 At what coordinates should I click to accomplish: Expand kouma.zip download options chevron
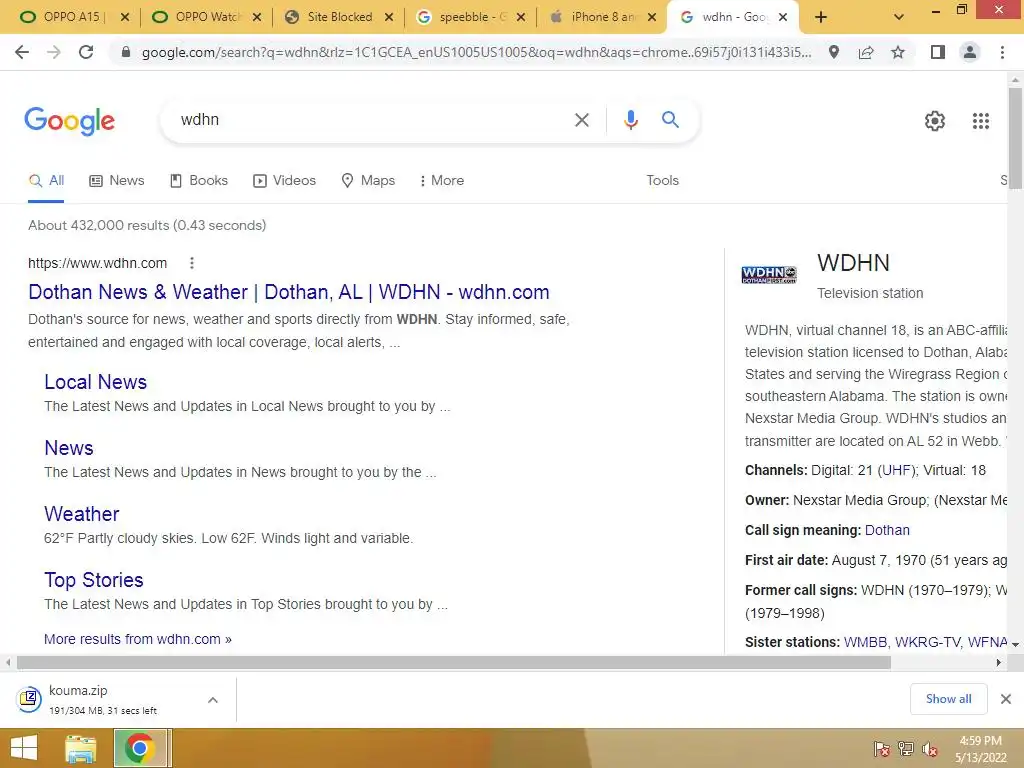tap(213, 700)
